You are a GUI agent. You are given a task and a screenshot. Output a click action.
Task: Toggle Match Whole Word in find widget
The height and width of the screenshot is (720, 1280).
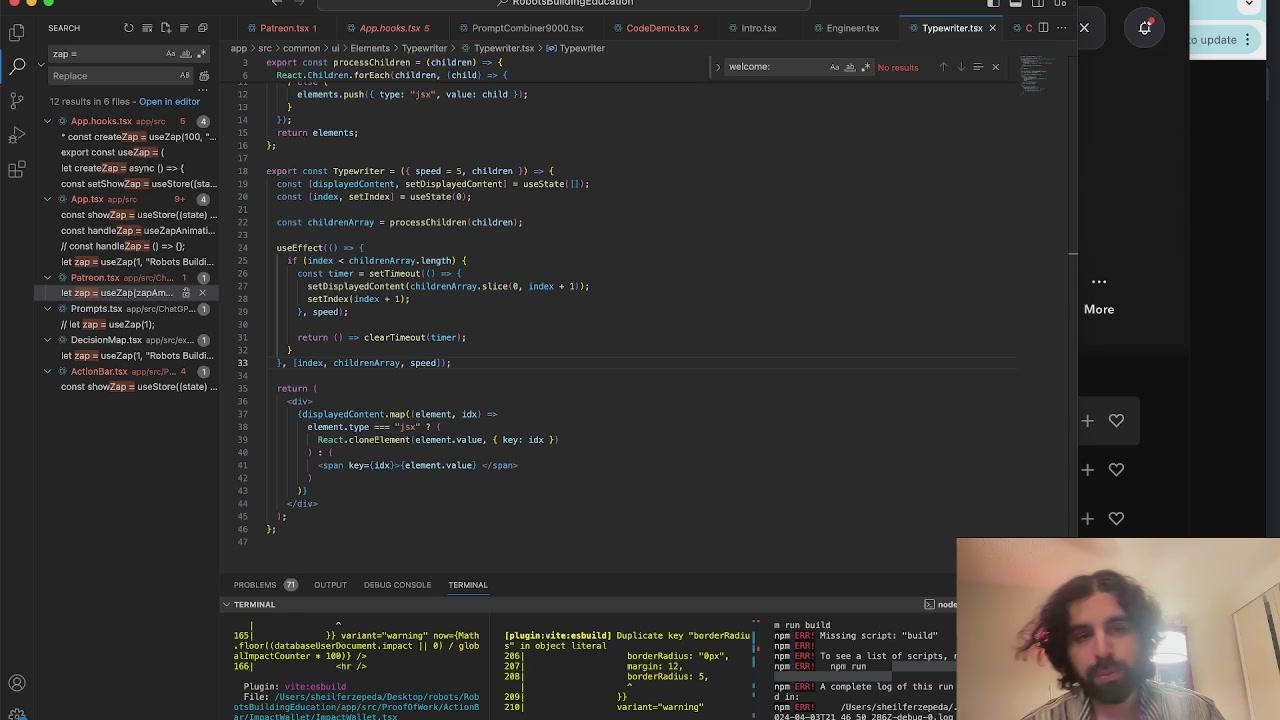(x=850, y=67)
